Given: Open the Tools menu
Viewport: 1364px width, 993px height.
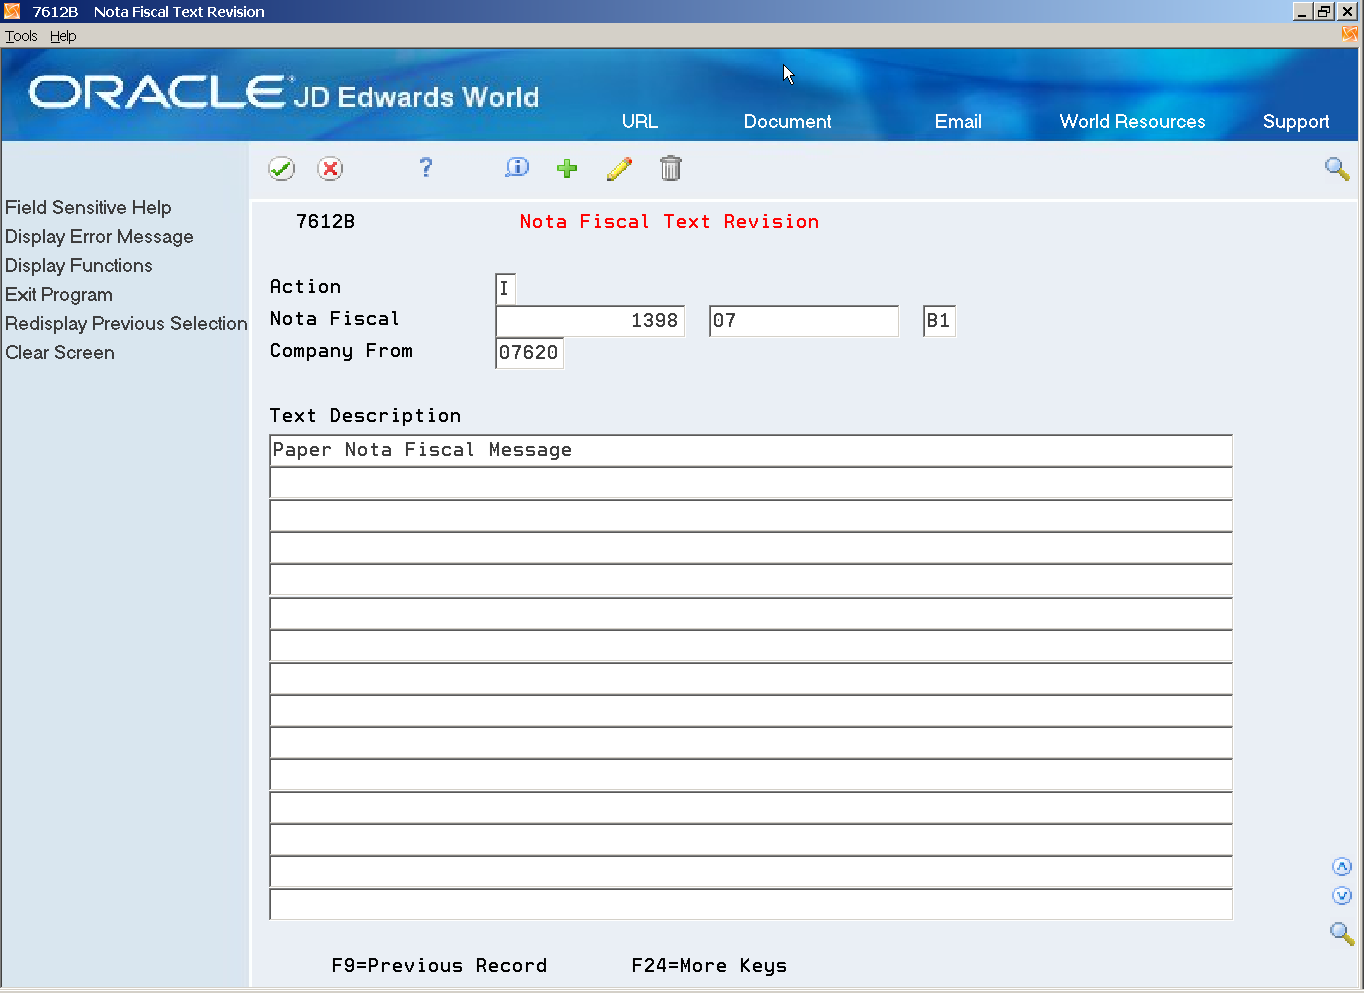Looking at the screenshot, I should (21, 36).
